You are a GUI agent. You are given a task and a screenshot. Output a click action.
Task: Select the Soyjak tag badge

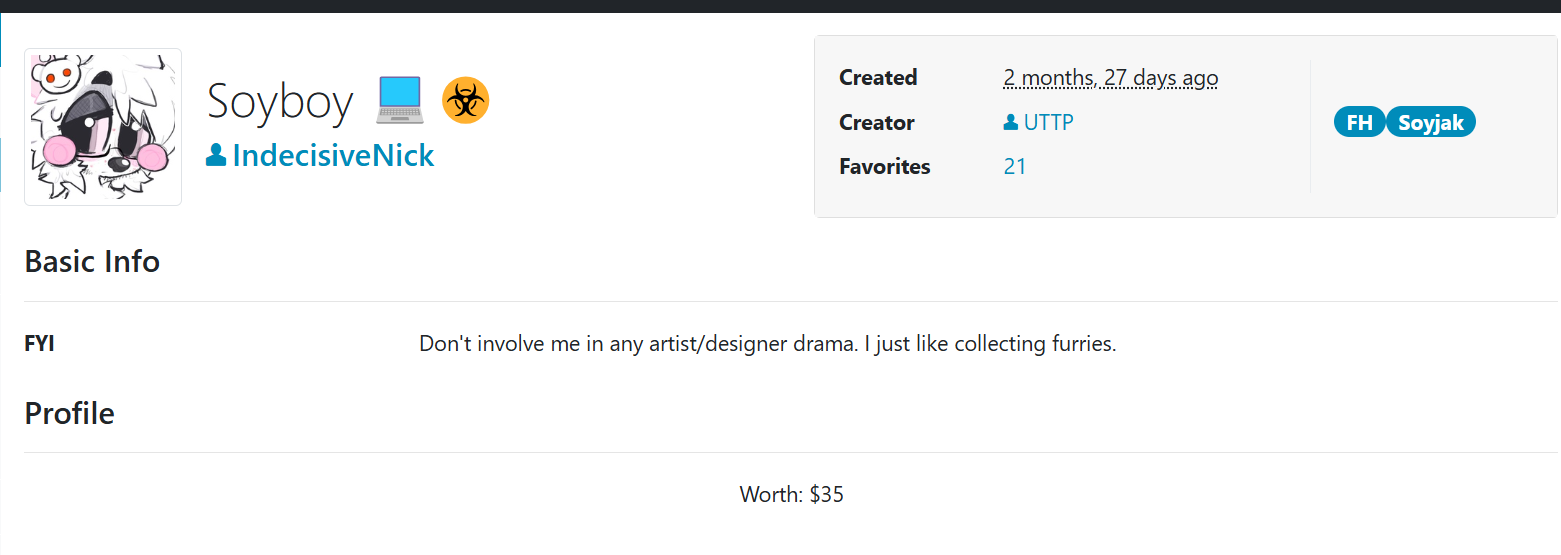click(x=1430, y=122)
